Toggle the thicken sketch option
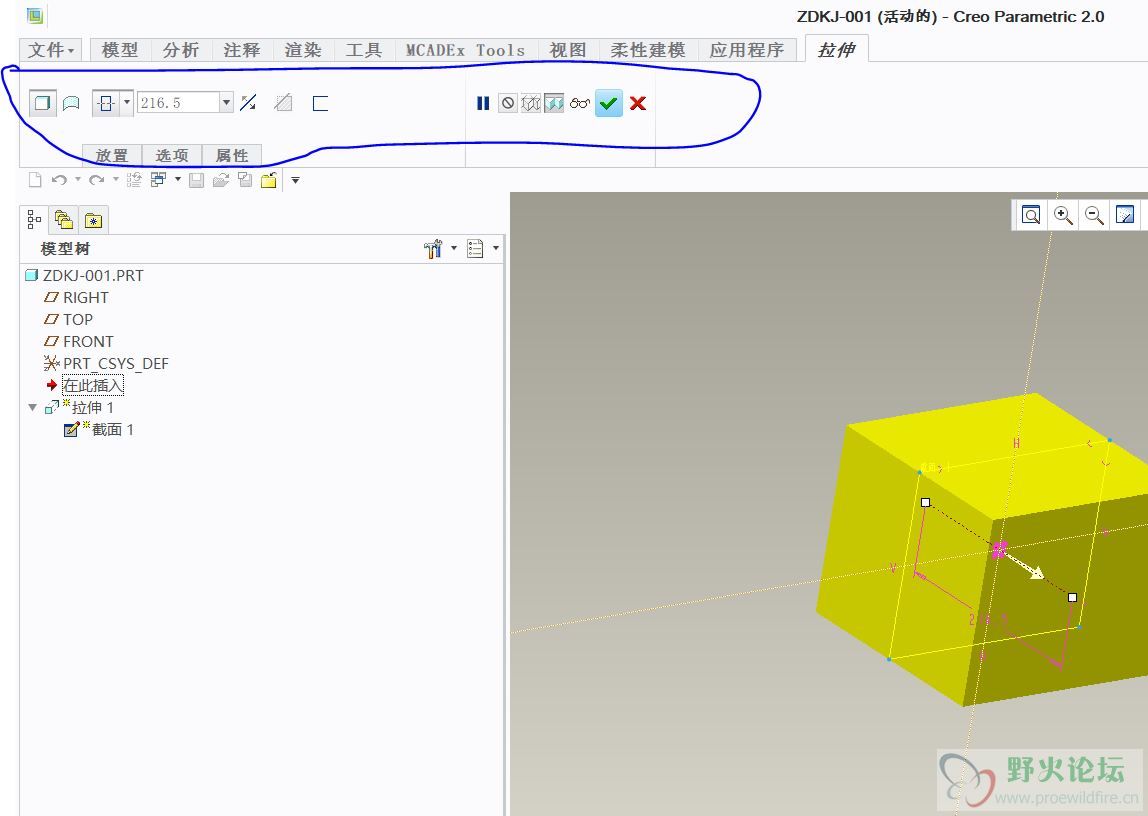 click(x=320, y=103)
